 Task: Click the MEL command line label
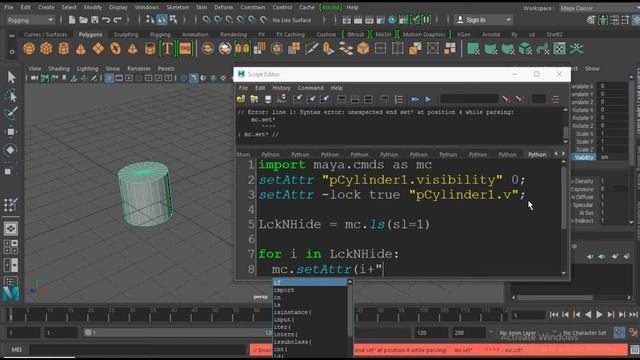(x=16, y=349)
